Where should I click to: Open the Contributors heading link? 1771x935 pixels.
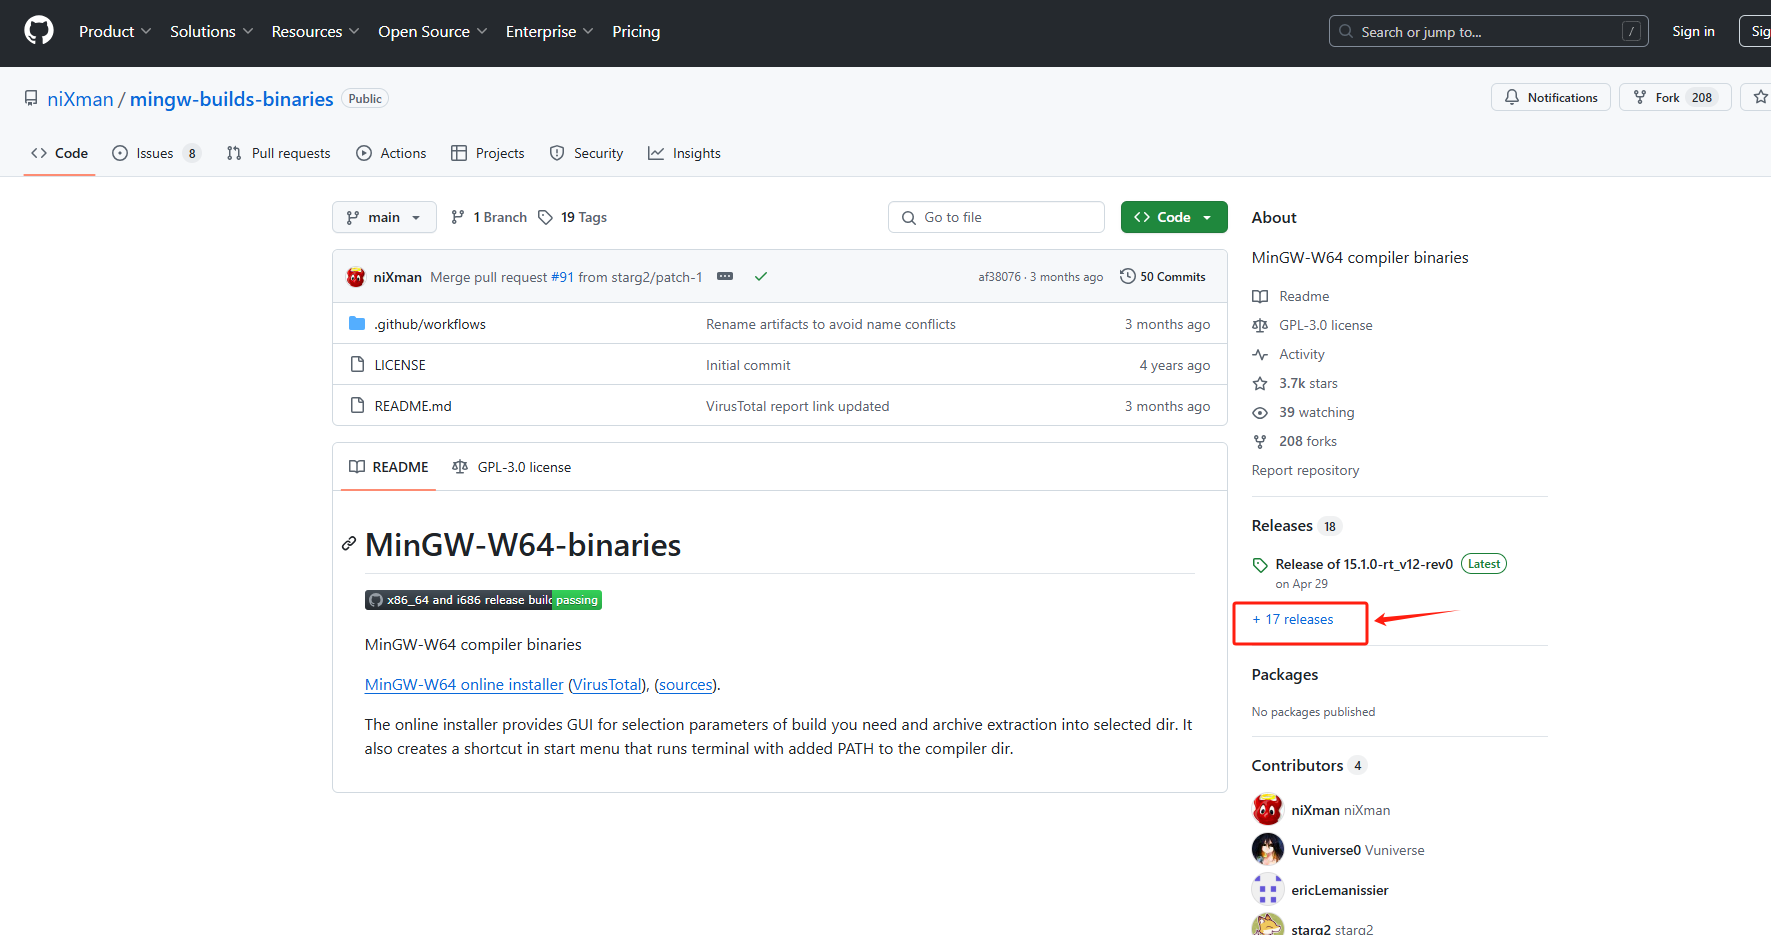[x=1308, y=765]
